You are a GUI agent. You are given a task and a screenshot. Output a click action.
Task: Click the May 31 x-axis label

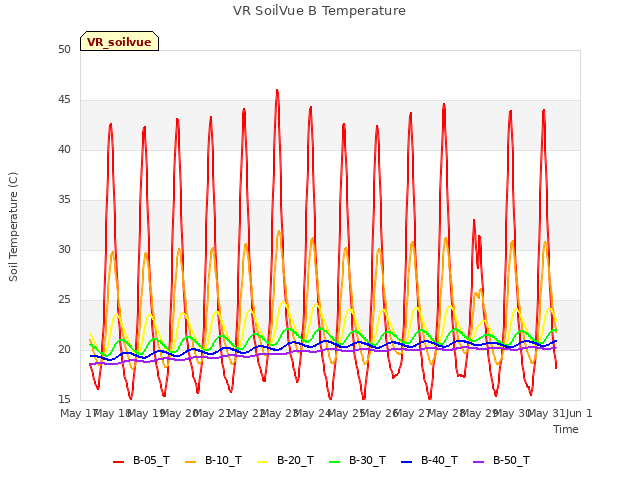click(x=546, y=413)
